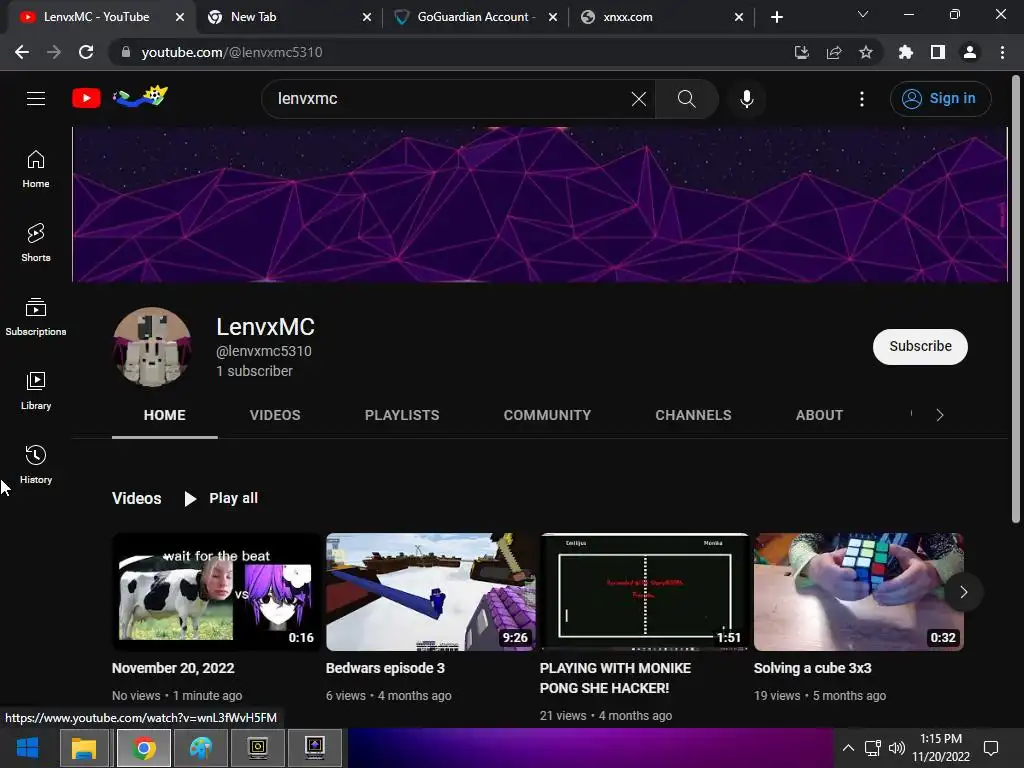The height and width of the screenshot is (768, 1024).
Task: Click the Pong game video thumbnail
Action: coord(645,592)
